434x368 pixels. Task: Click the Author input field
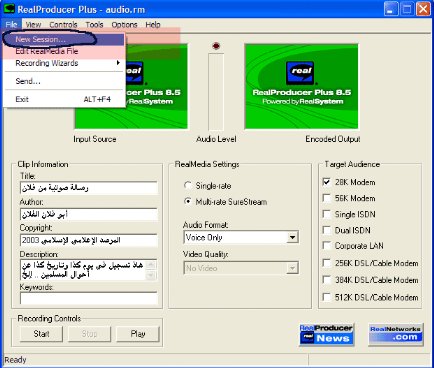(x=89, y=214)
